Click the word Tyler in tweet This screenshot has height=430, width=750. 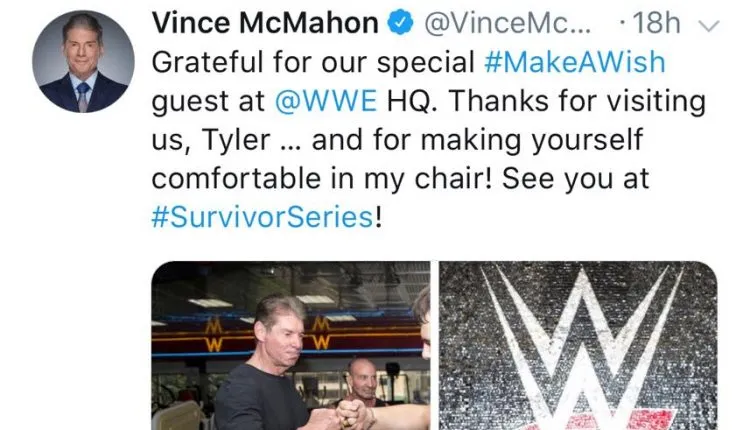236,141
